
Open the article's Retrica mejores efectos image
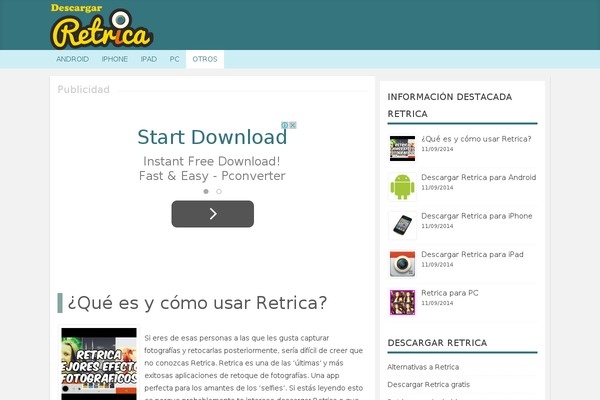pos(99,364)
